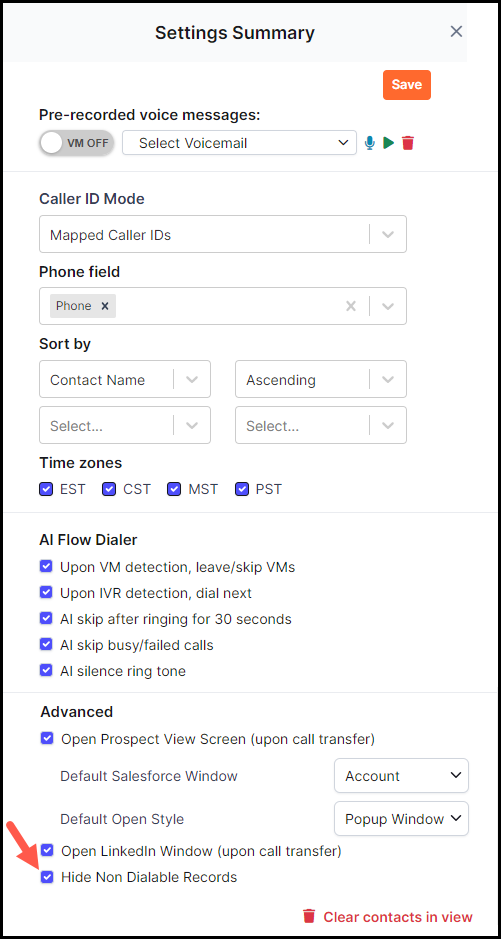The width and height of the screenshot is (501, 939).
Task: Click the trash icon beside Clear contacts
Action: coord(309,916)
